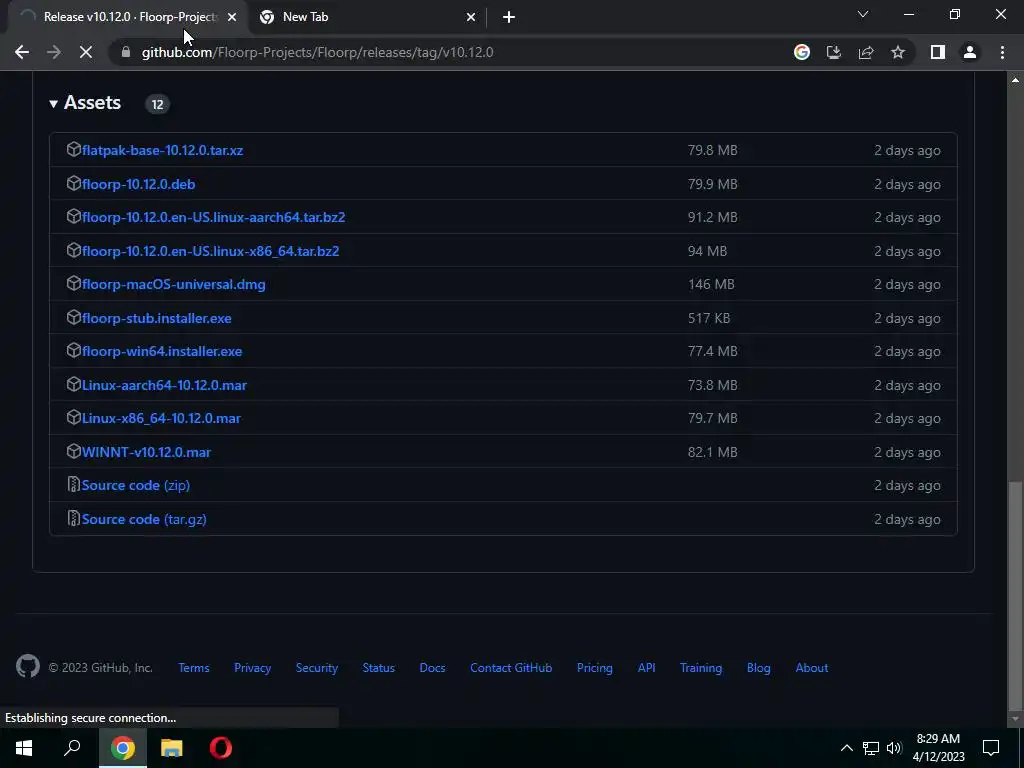
Task: Click the package icon beside flatpak-base tar.xz
Action: [x=74, y=150]
